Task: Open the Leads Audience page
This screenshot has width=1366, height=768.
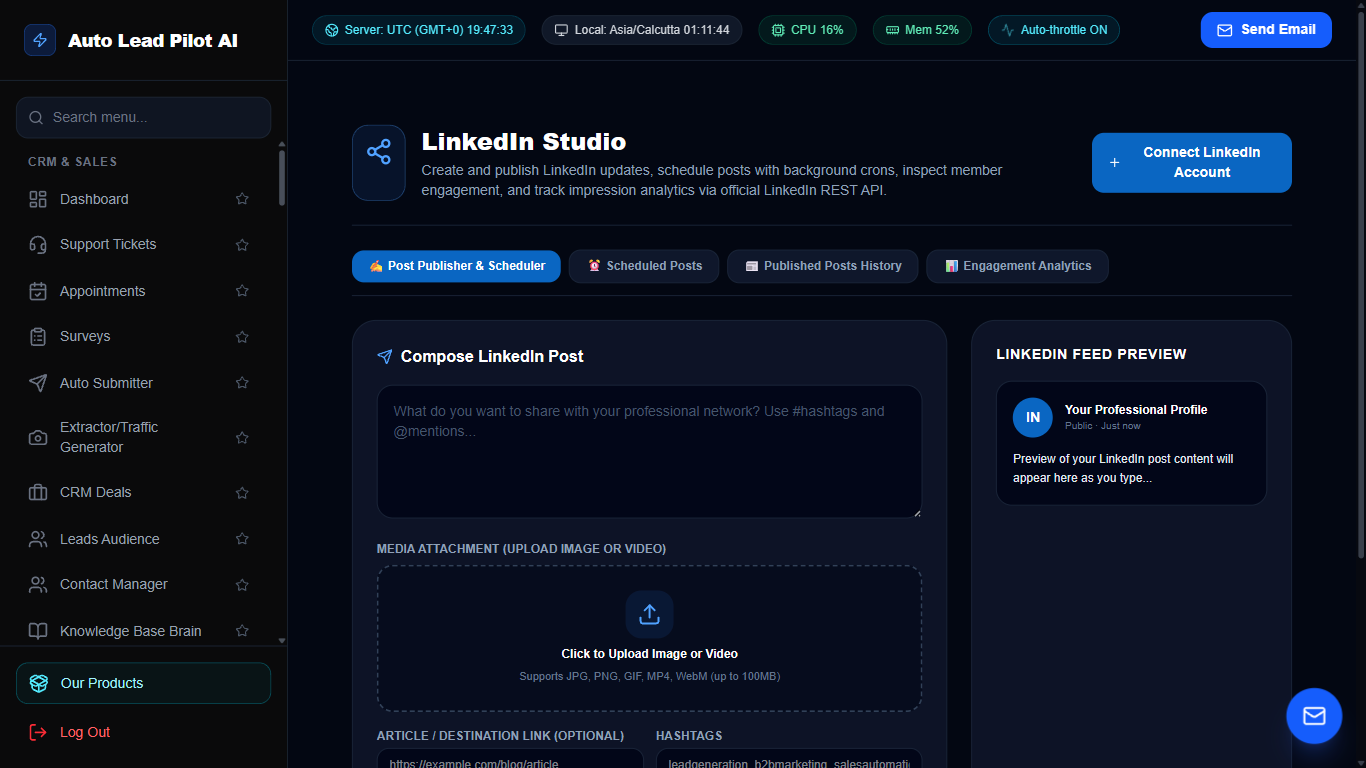Action: (139, 539)
